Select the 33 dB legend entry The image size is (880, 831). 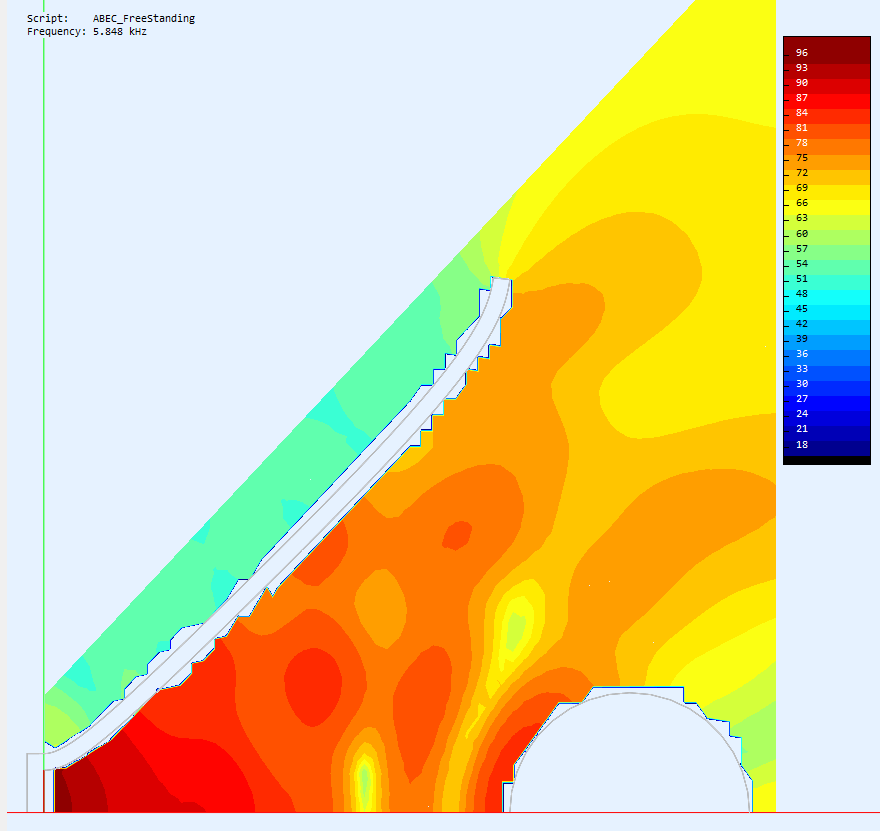coord(801,369)
